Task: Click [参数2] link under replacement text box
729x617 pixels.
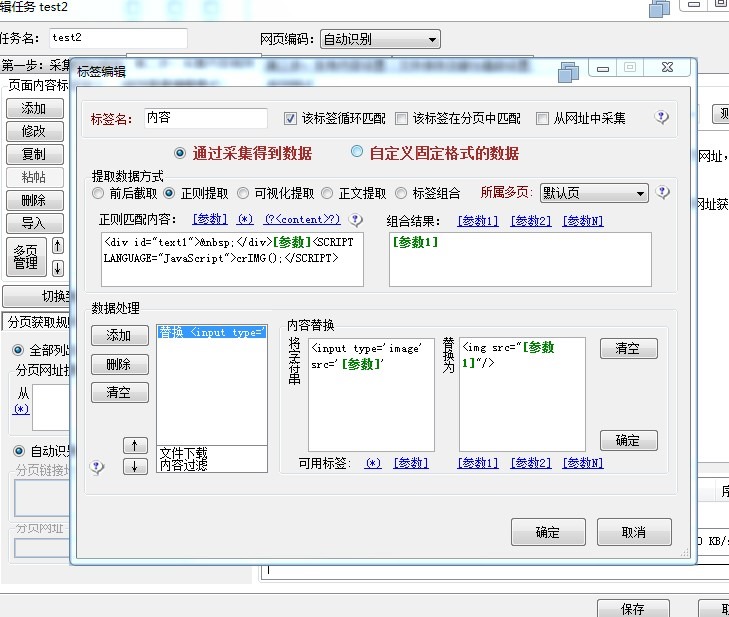Action: coord(530,463)
